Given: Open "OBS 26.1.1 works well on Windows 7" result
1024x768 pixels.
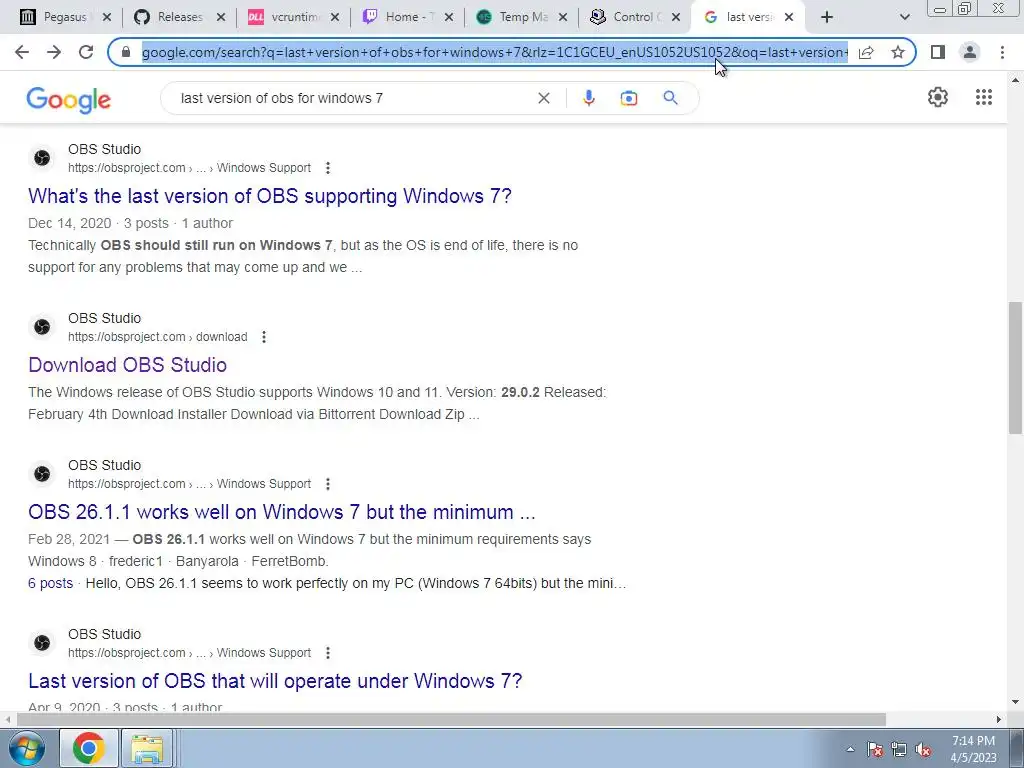Looking at the screenshot, I should pyautogui.click(x=281, y=512).
